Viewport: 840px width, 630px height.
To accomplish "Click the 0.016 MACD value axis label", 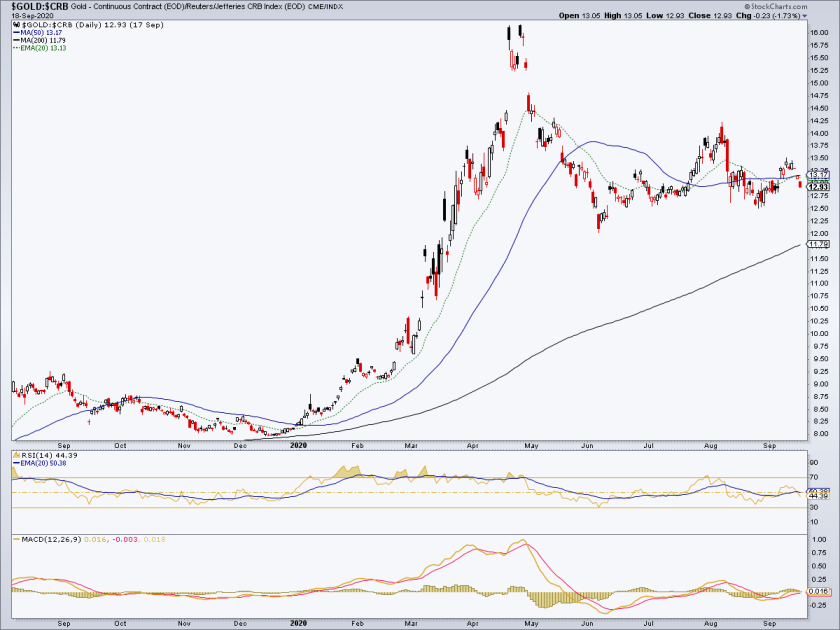I will 819,591.
